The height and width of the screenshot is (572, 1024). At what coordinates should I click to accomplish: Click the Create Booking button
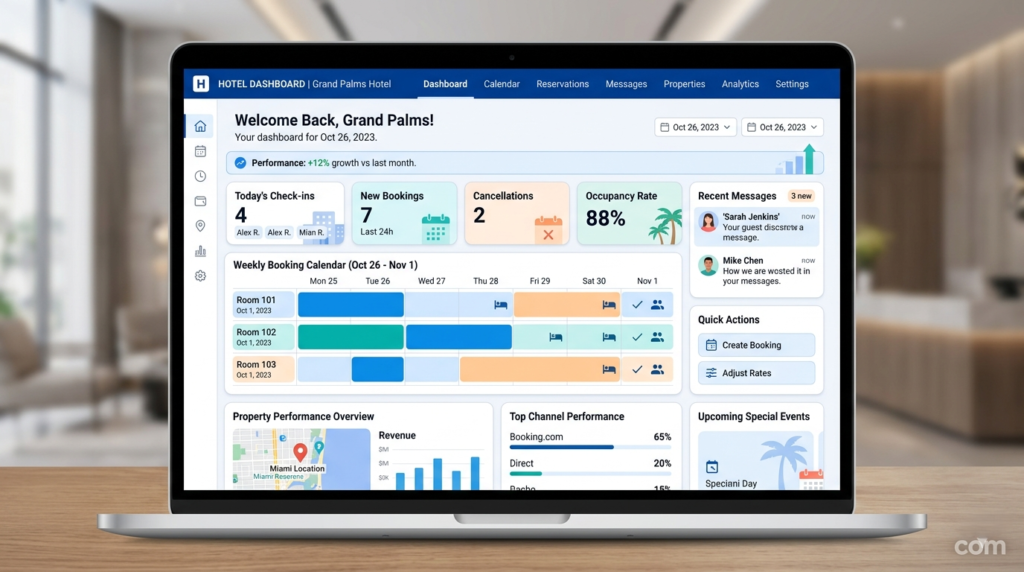[756, 345]
